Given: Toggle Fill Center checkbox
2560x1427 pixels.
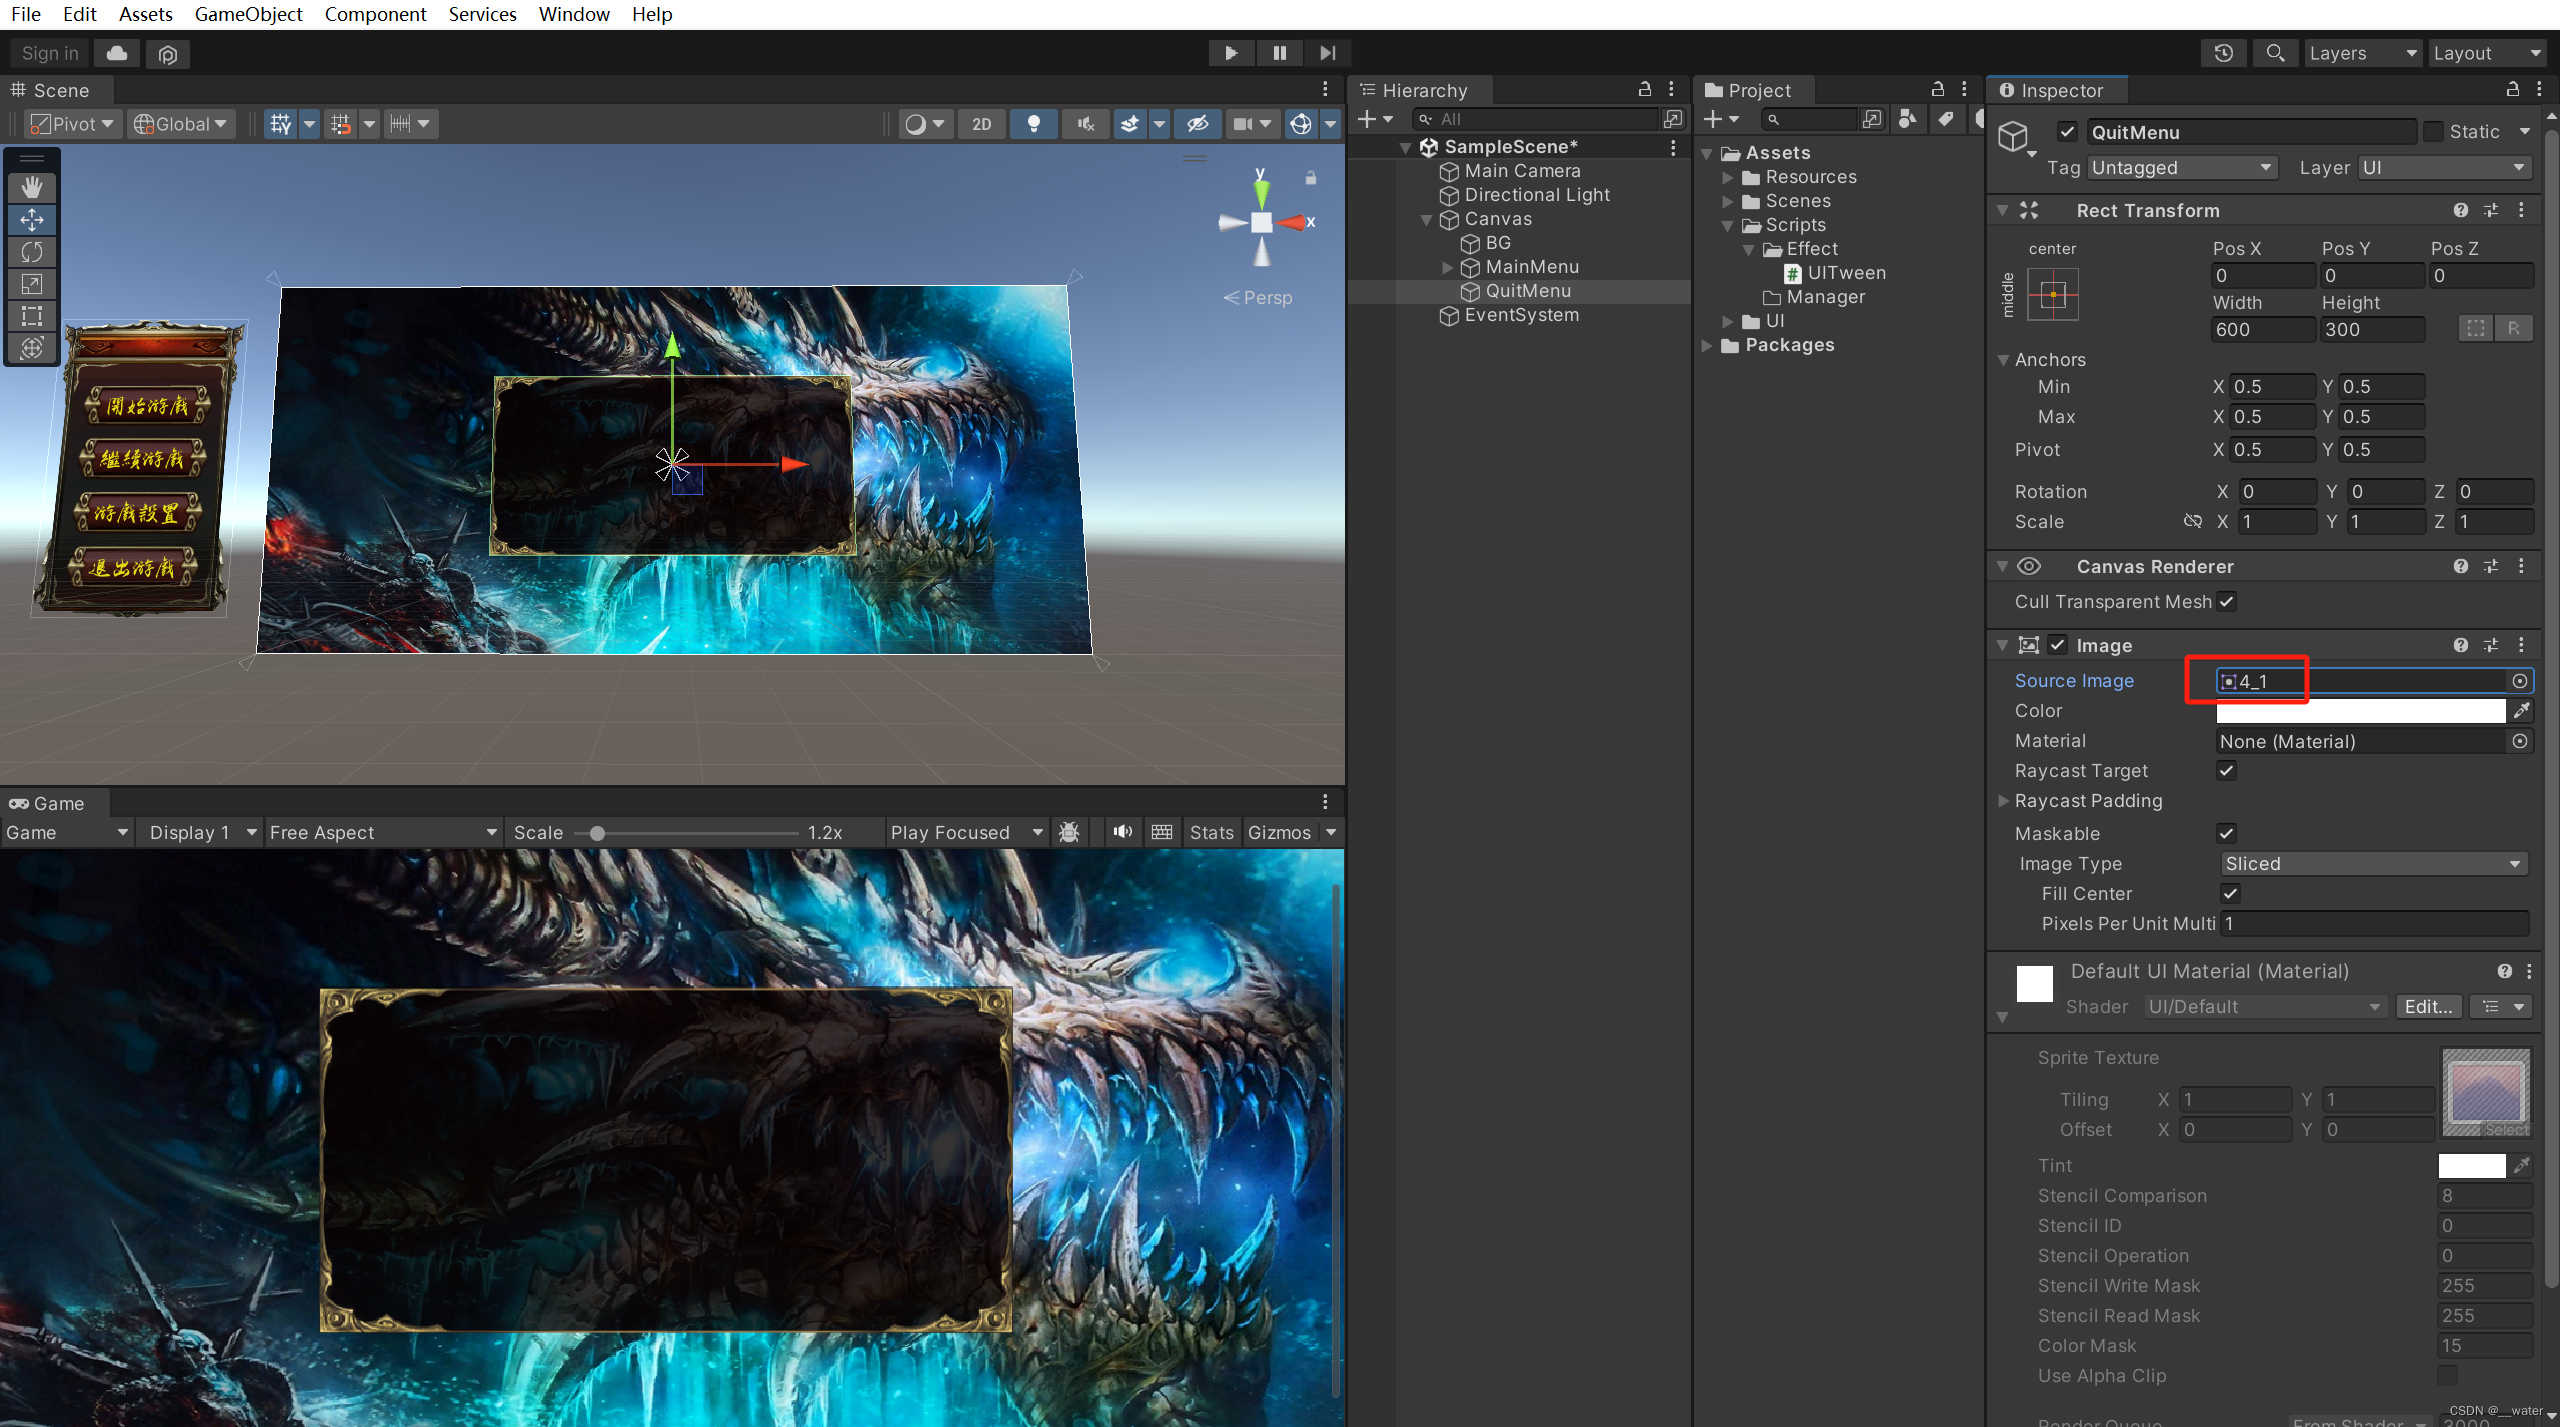Looking at the screenshot, I should click(x=2230, y=893).
